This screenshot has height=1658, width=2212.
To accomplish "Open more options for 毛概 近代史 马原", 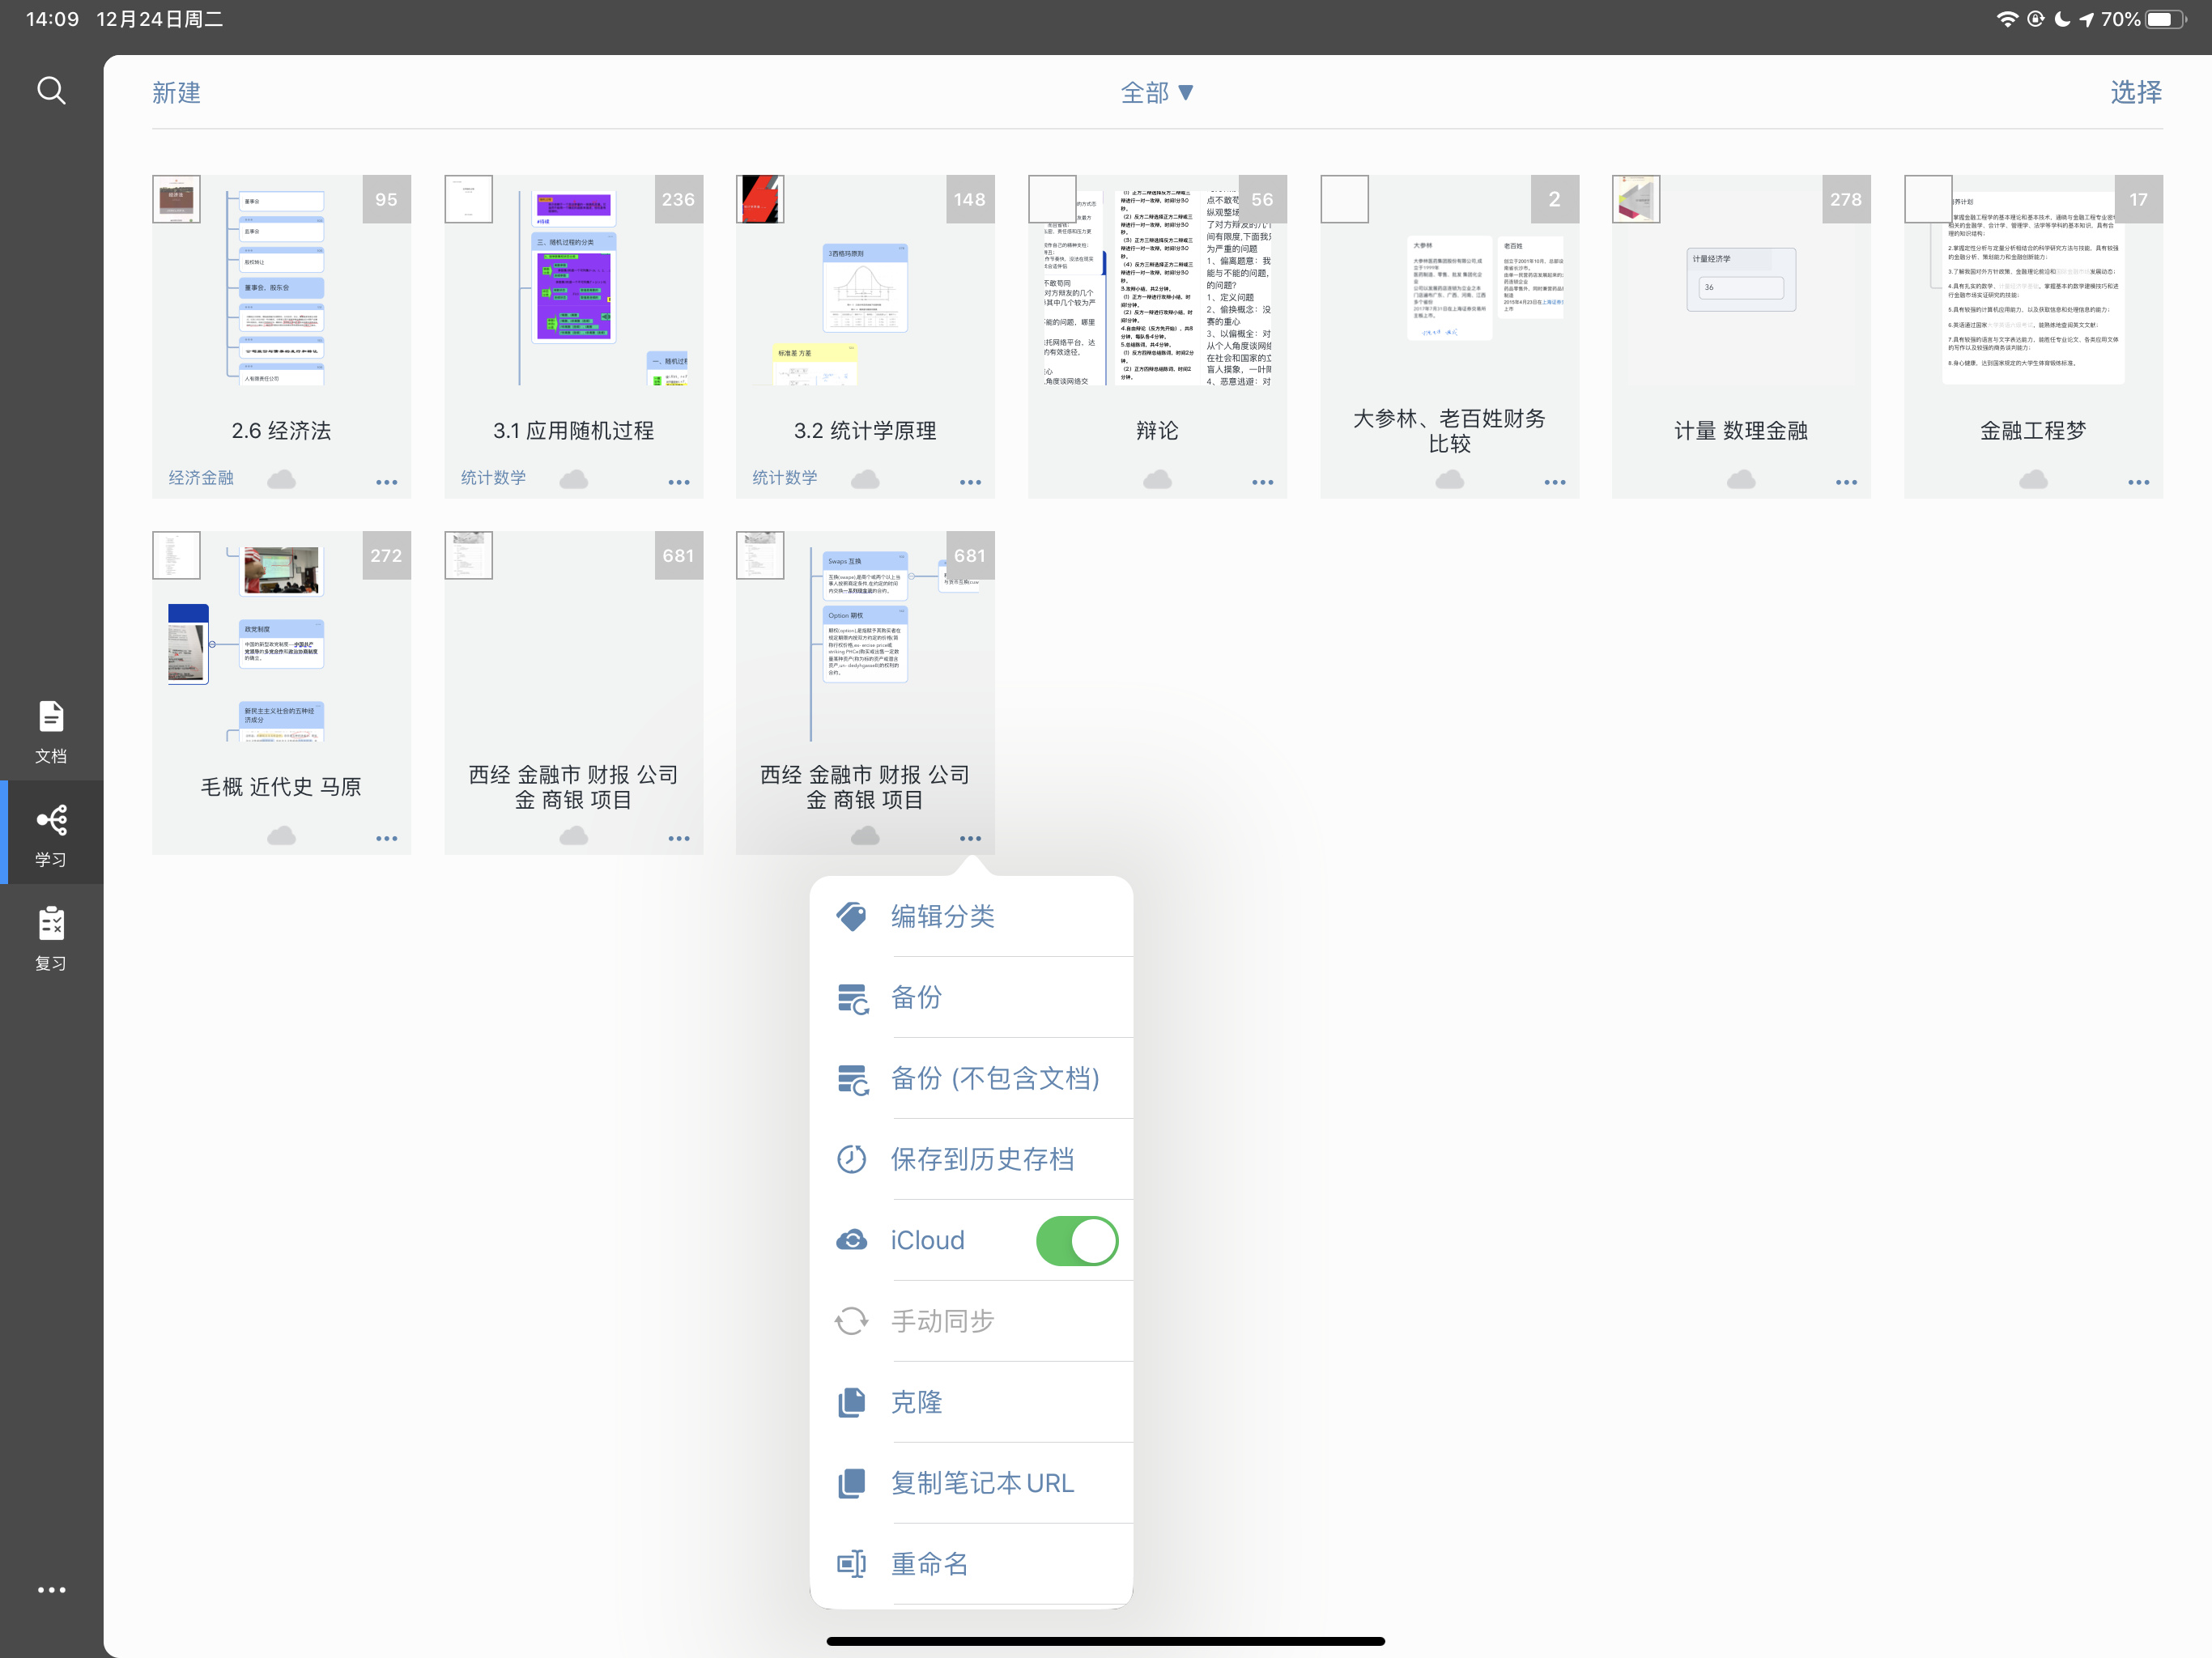I will [x=386, y=838].
